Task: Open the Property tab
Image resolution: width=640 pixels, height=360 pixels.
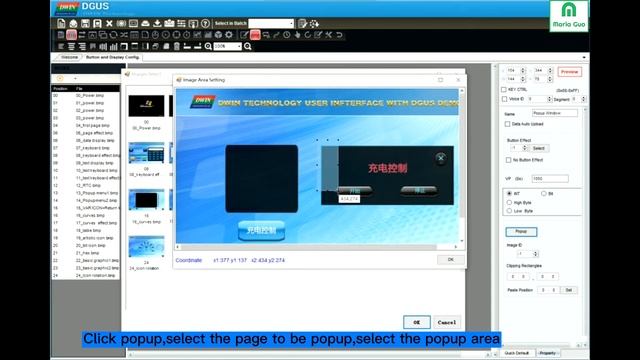Action: pyautogui.click(x=547, y=353)
